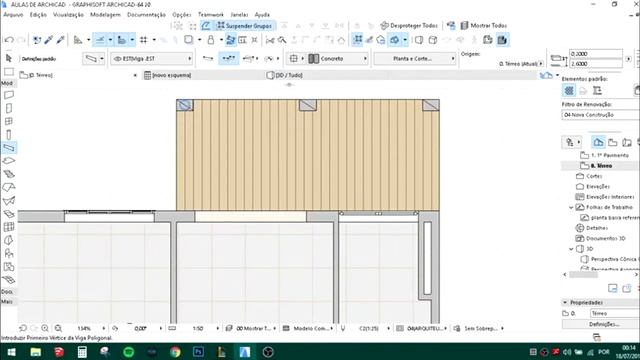Click the beam default settings icon
640x360 pixels.
[91, 59]
